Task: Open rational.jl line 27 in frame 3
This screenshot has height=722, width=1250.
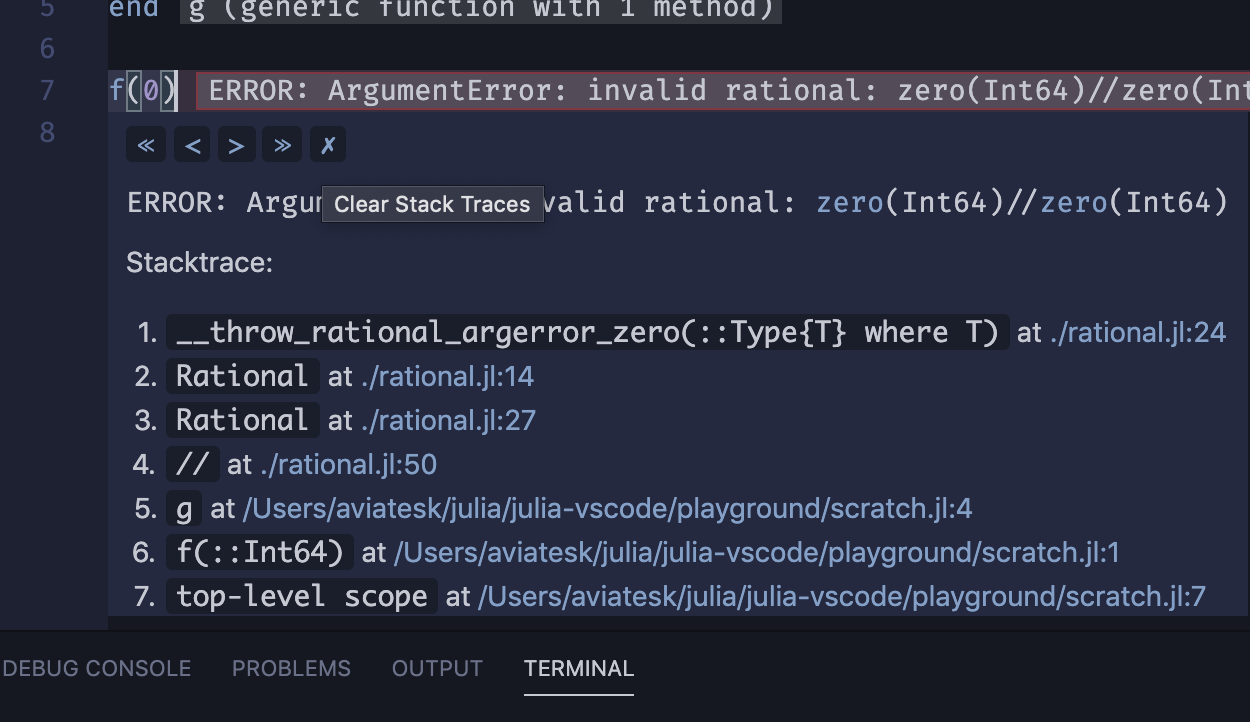Action: coord(448,420)
